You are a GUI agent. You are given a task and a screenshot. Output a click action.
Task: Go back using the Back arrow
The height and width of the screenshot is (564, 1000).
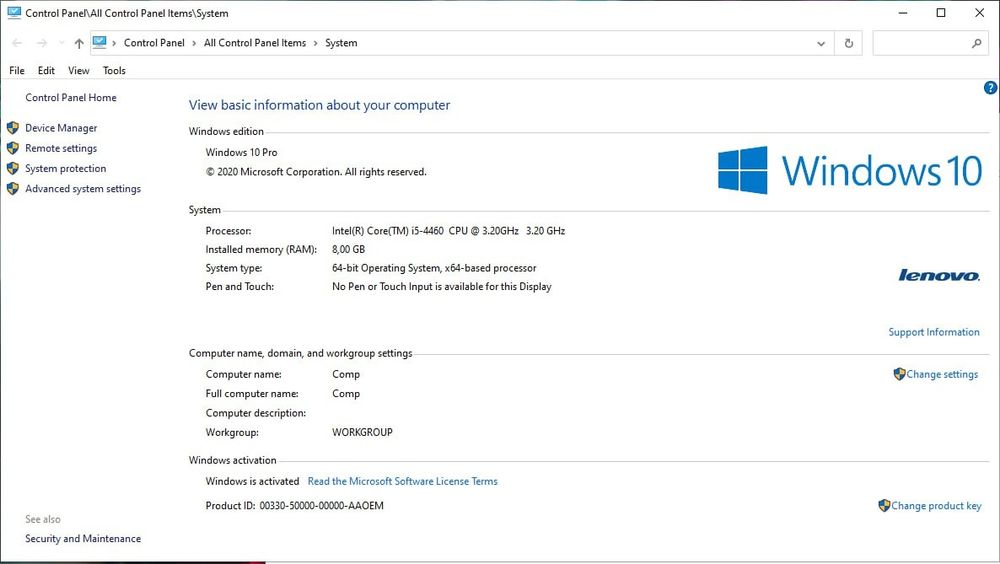tap(17, 44)
